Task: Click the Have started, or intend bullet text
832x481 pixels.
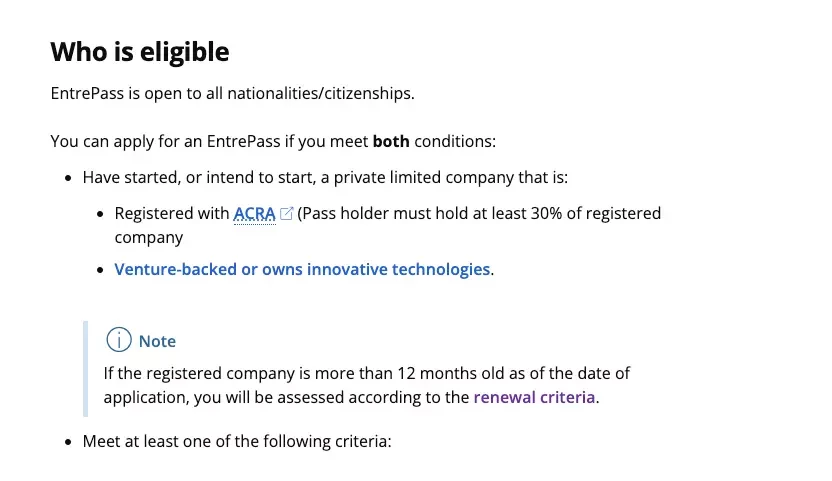Action: pos(325,177)
